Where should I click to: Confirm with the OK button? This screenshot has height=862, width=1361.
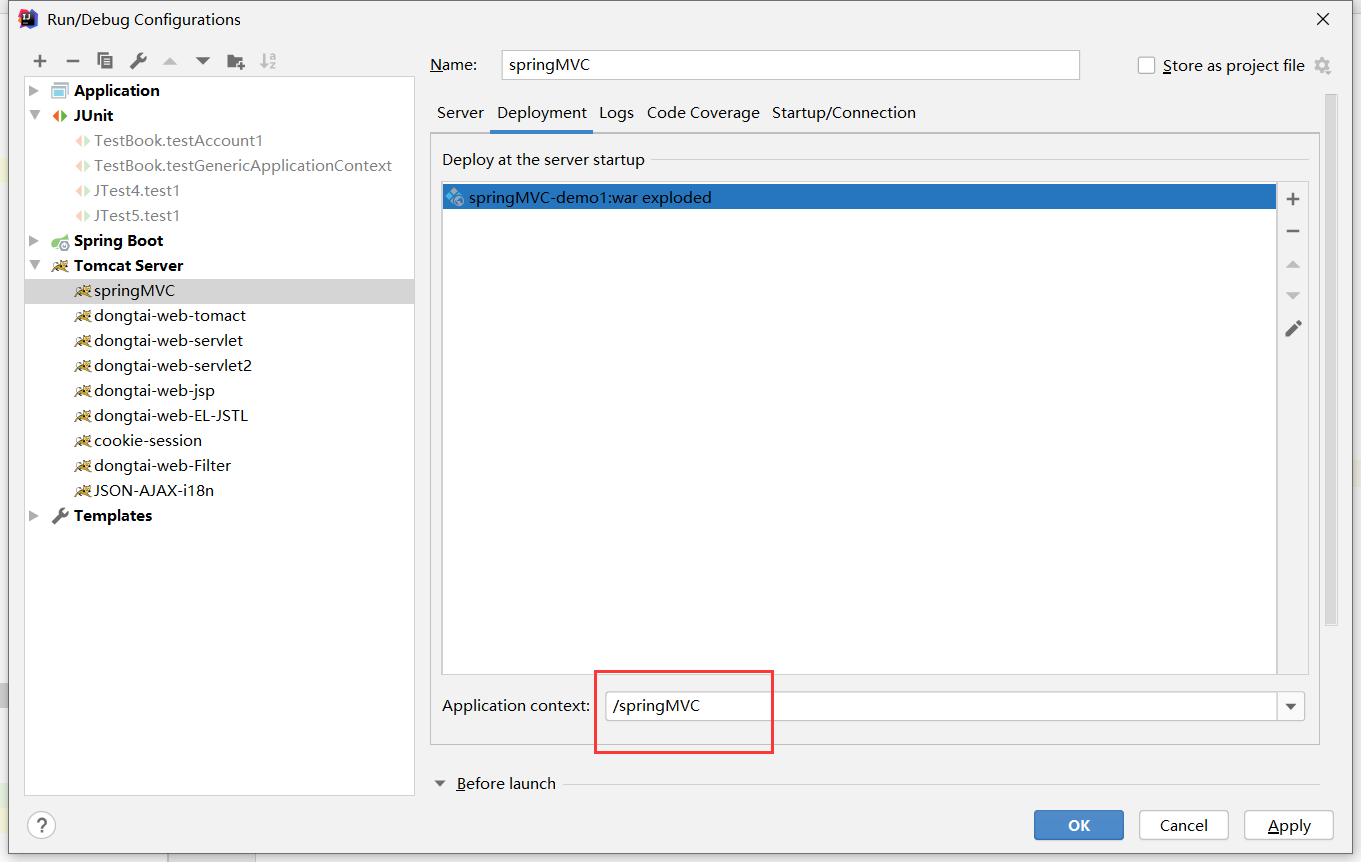pos(1079,825)
